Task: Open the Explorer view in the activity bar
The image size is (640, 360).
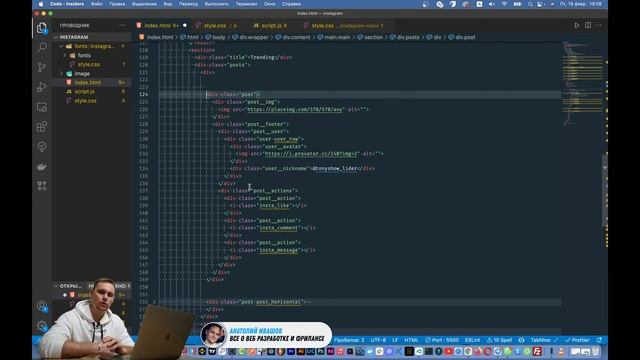Action: (x=42, y=28)
